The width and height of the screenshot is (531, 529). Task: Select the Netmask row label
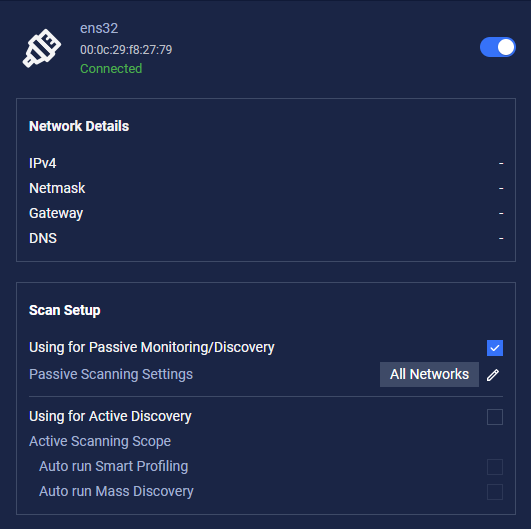[x=57, y=188]
